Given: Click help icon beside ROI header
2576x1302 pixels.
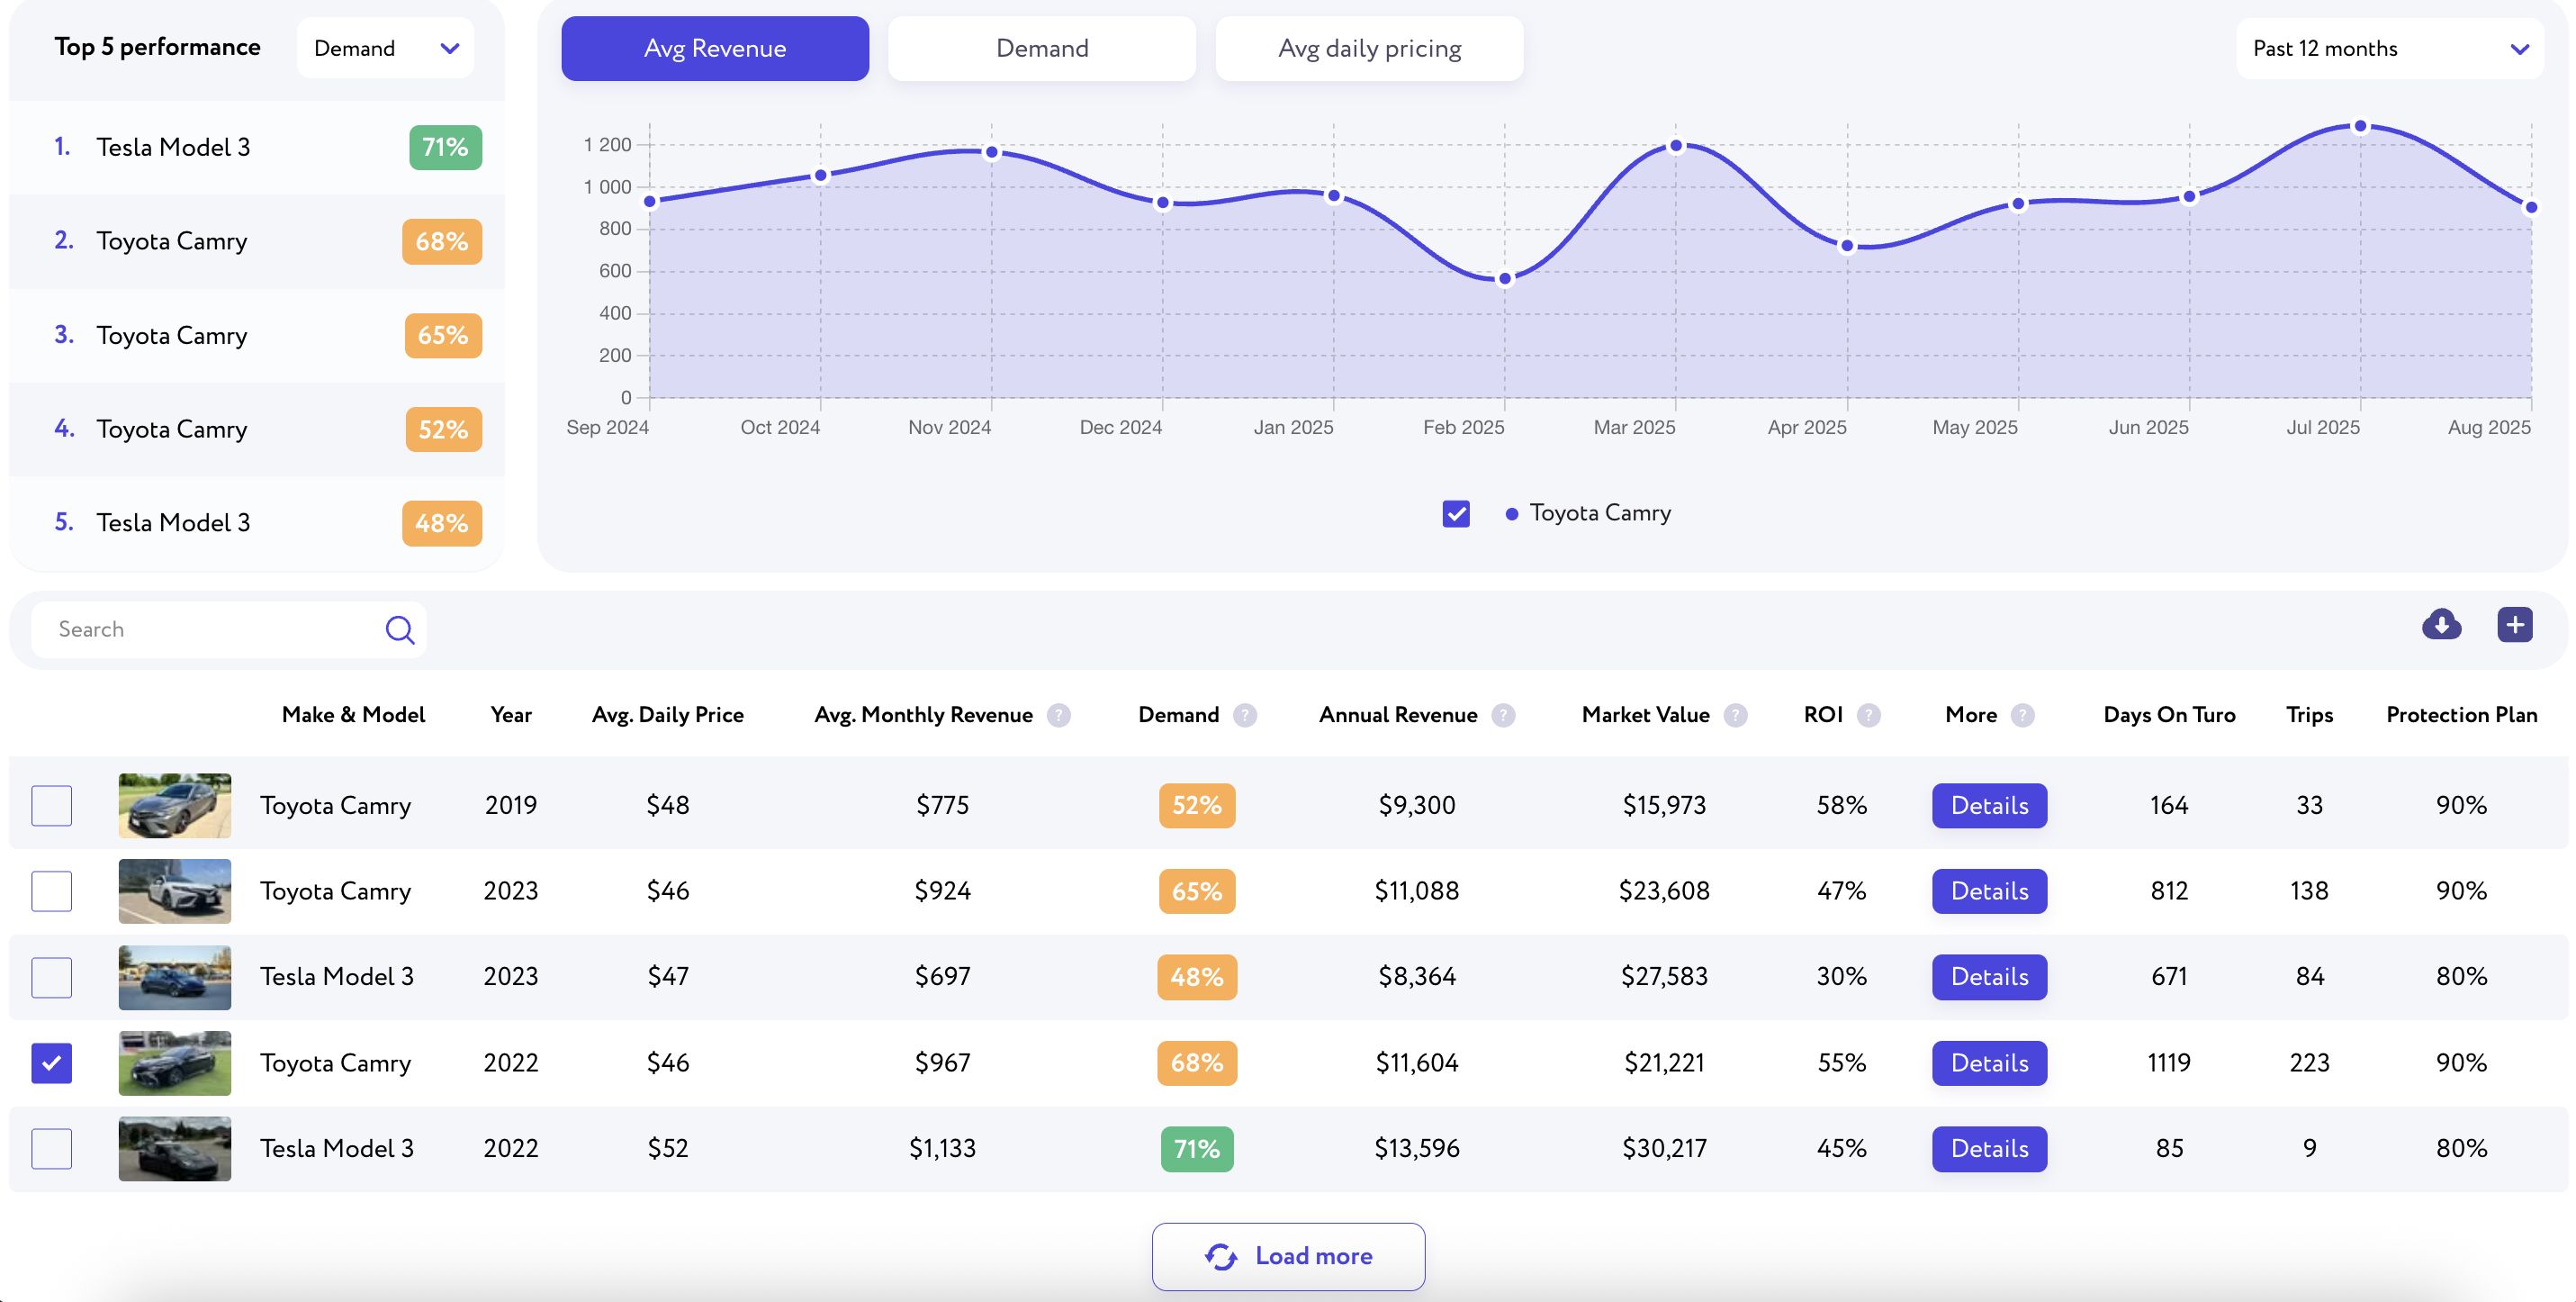Looking at the screenshot, I should click(x=1868, y=715).
